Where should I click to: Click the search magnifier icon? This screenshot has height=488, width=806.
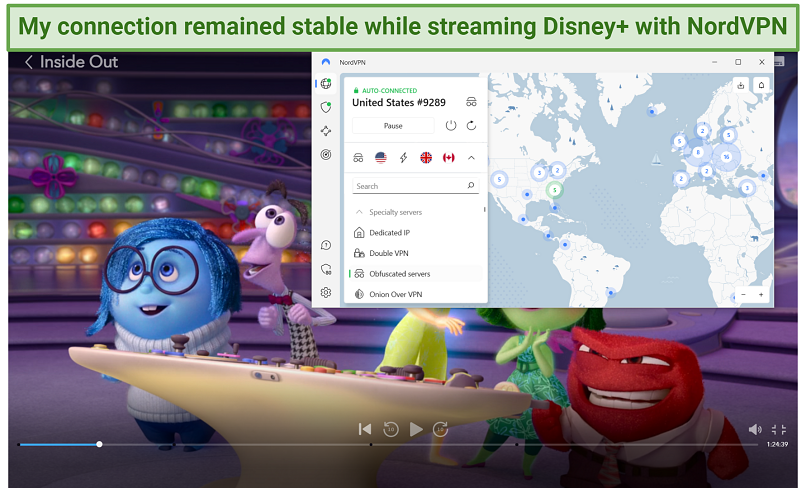click(471, 185)
